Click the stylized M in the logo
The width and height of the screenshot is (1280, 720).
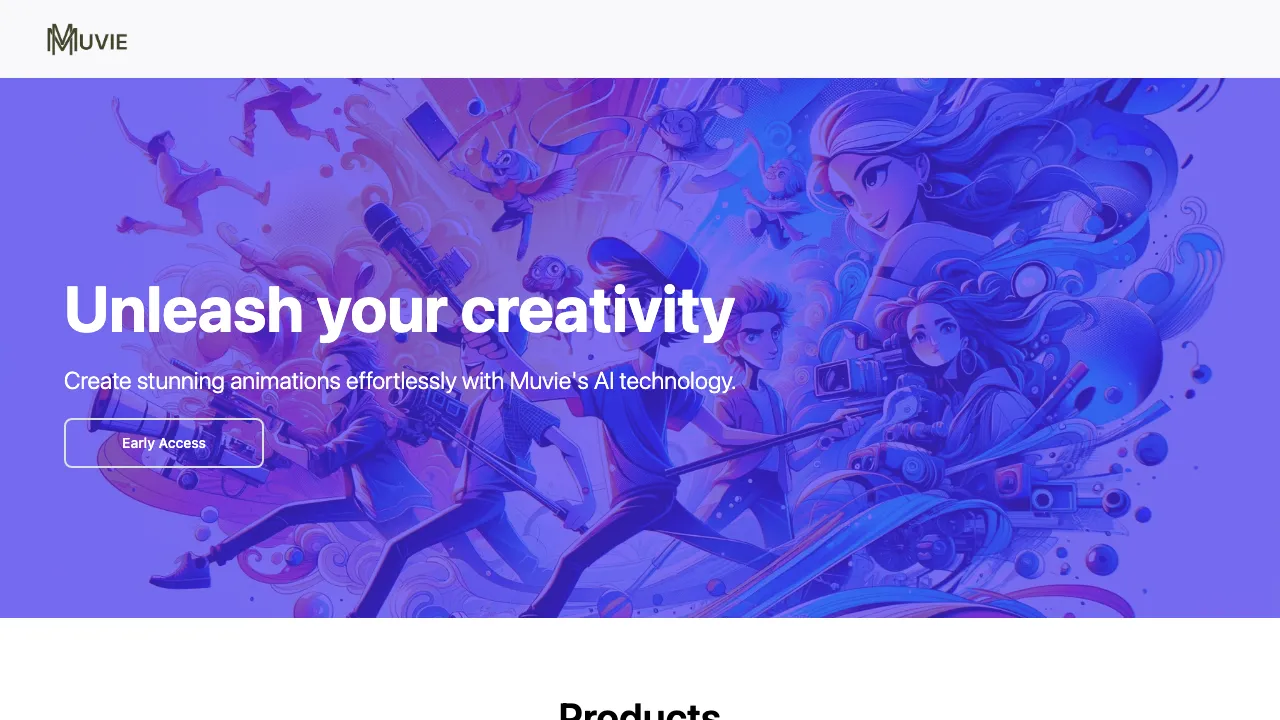[62, 39]
